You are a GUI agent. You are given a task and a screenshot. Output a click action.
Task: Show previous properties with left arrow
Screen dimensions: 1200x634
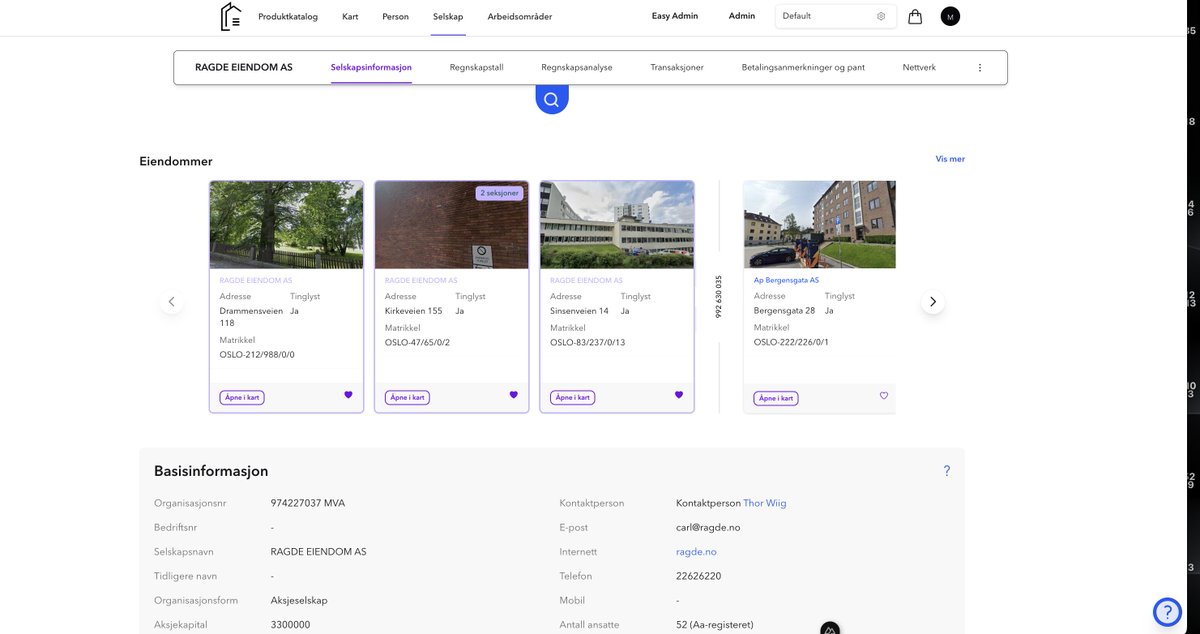pos(171,301)
